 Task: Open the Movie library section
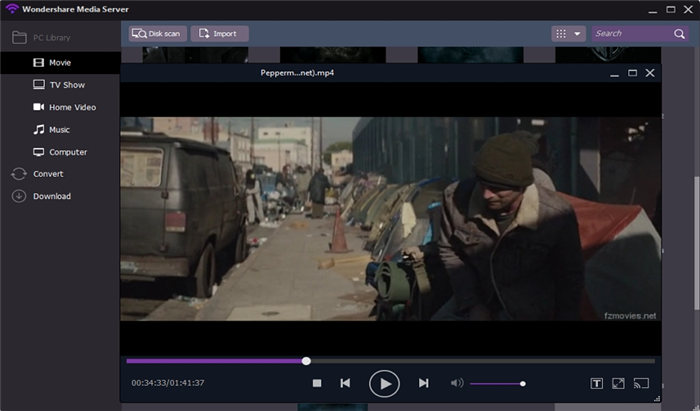click(60, 62)
